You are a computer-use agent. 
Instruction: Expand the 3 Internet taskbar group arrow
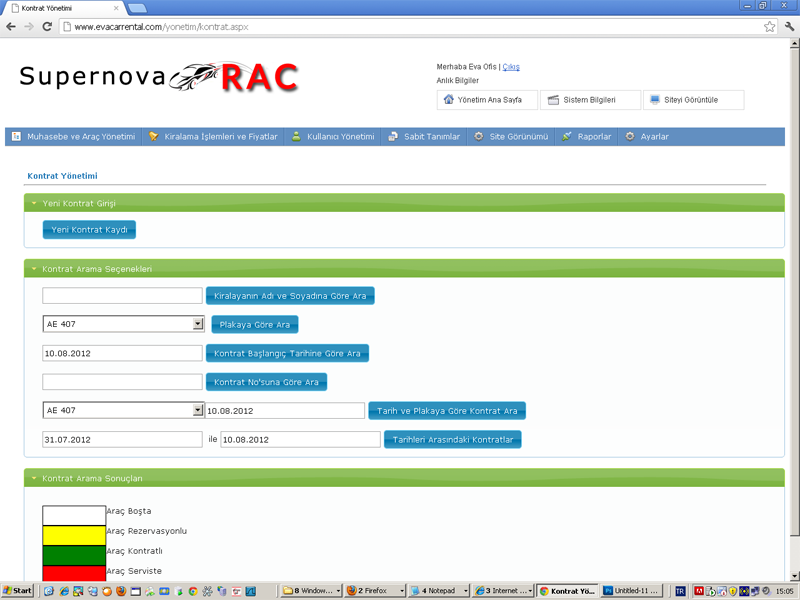tap(530, 591)
